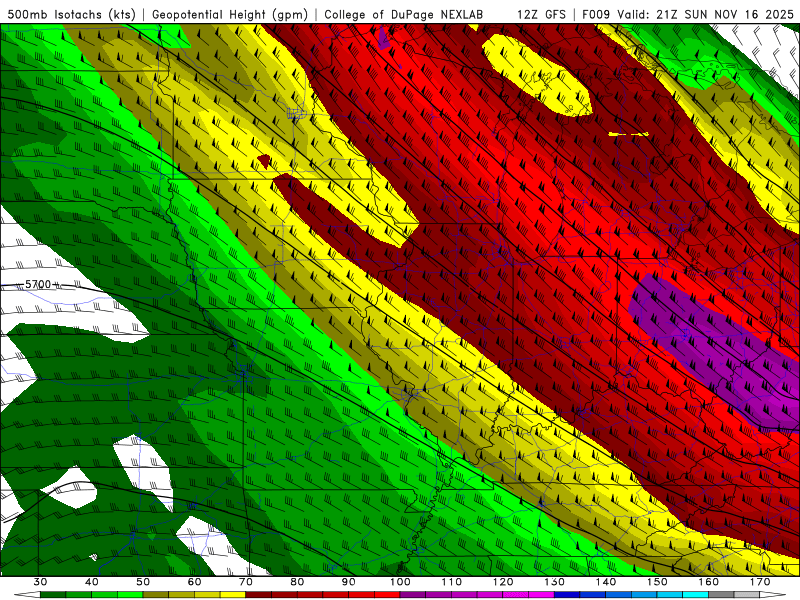
Task: Click the 30 value on the color scale
Action: [40, 582]
